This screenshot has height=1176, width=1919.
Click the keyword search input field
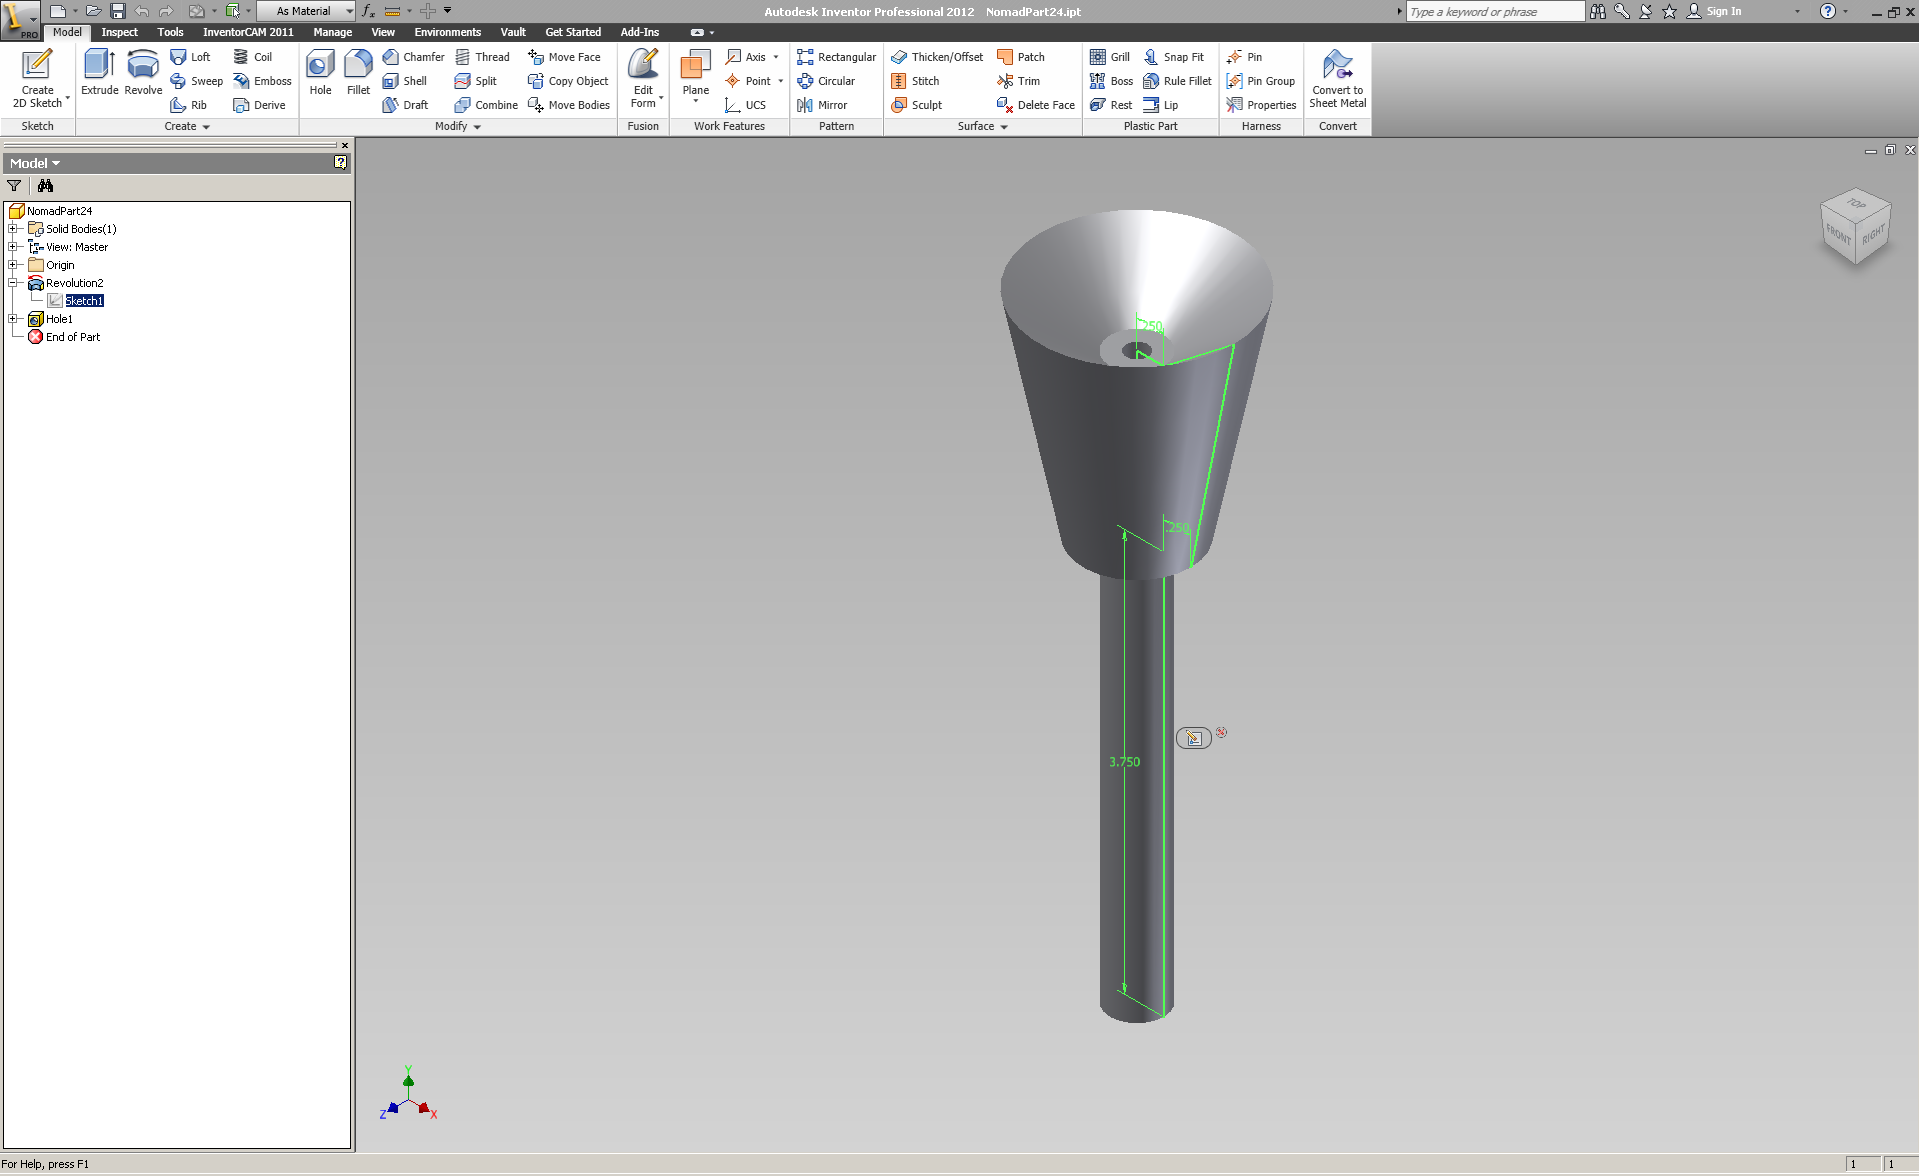click(1495, 11)
